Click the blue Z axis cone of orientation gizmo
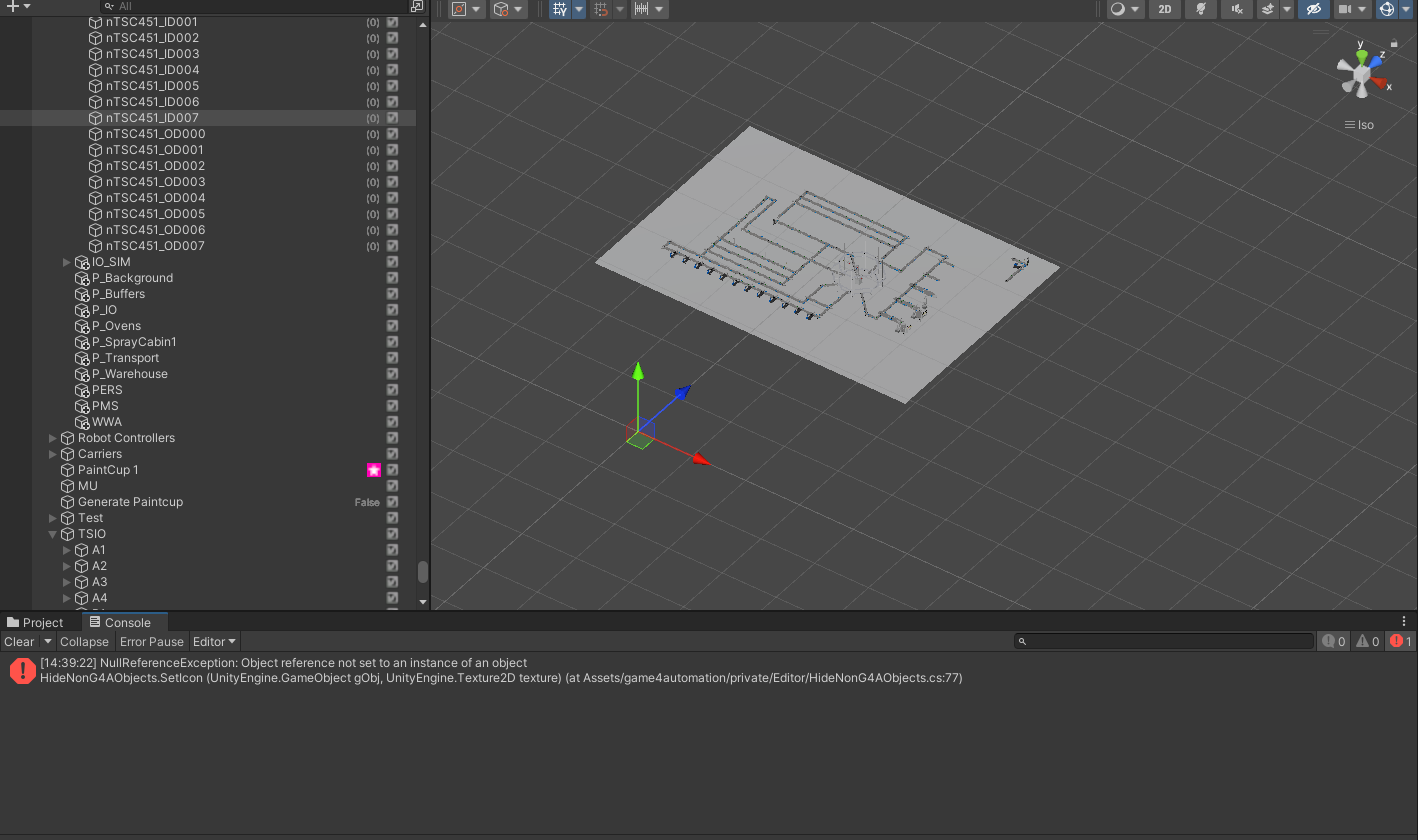This screenshot has height=840, width=1418. [x=1376, y=62]
